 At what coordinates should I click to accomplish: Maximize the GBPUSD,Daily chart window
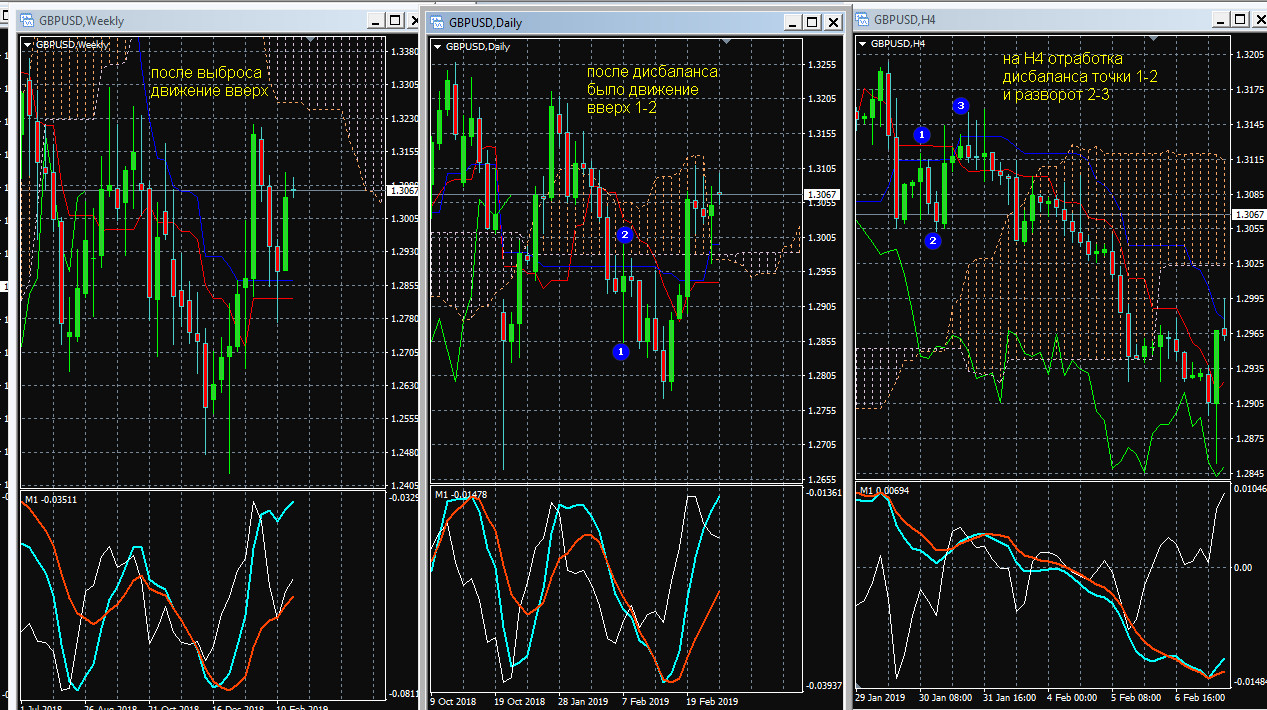[811, 22]
